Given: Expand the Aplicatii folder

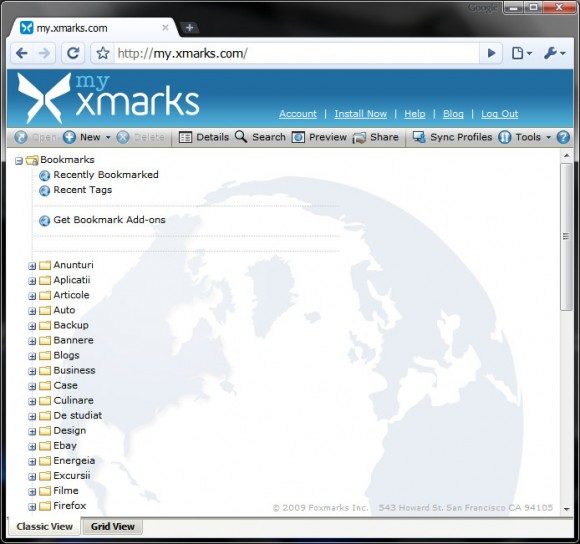Looking at the screenshot, I should tap(32, 281).
